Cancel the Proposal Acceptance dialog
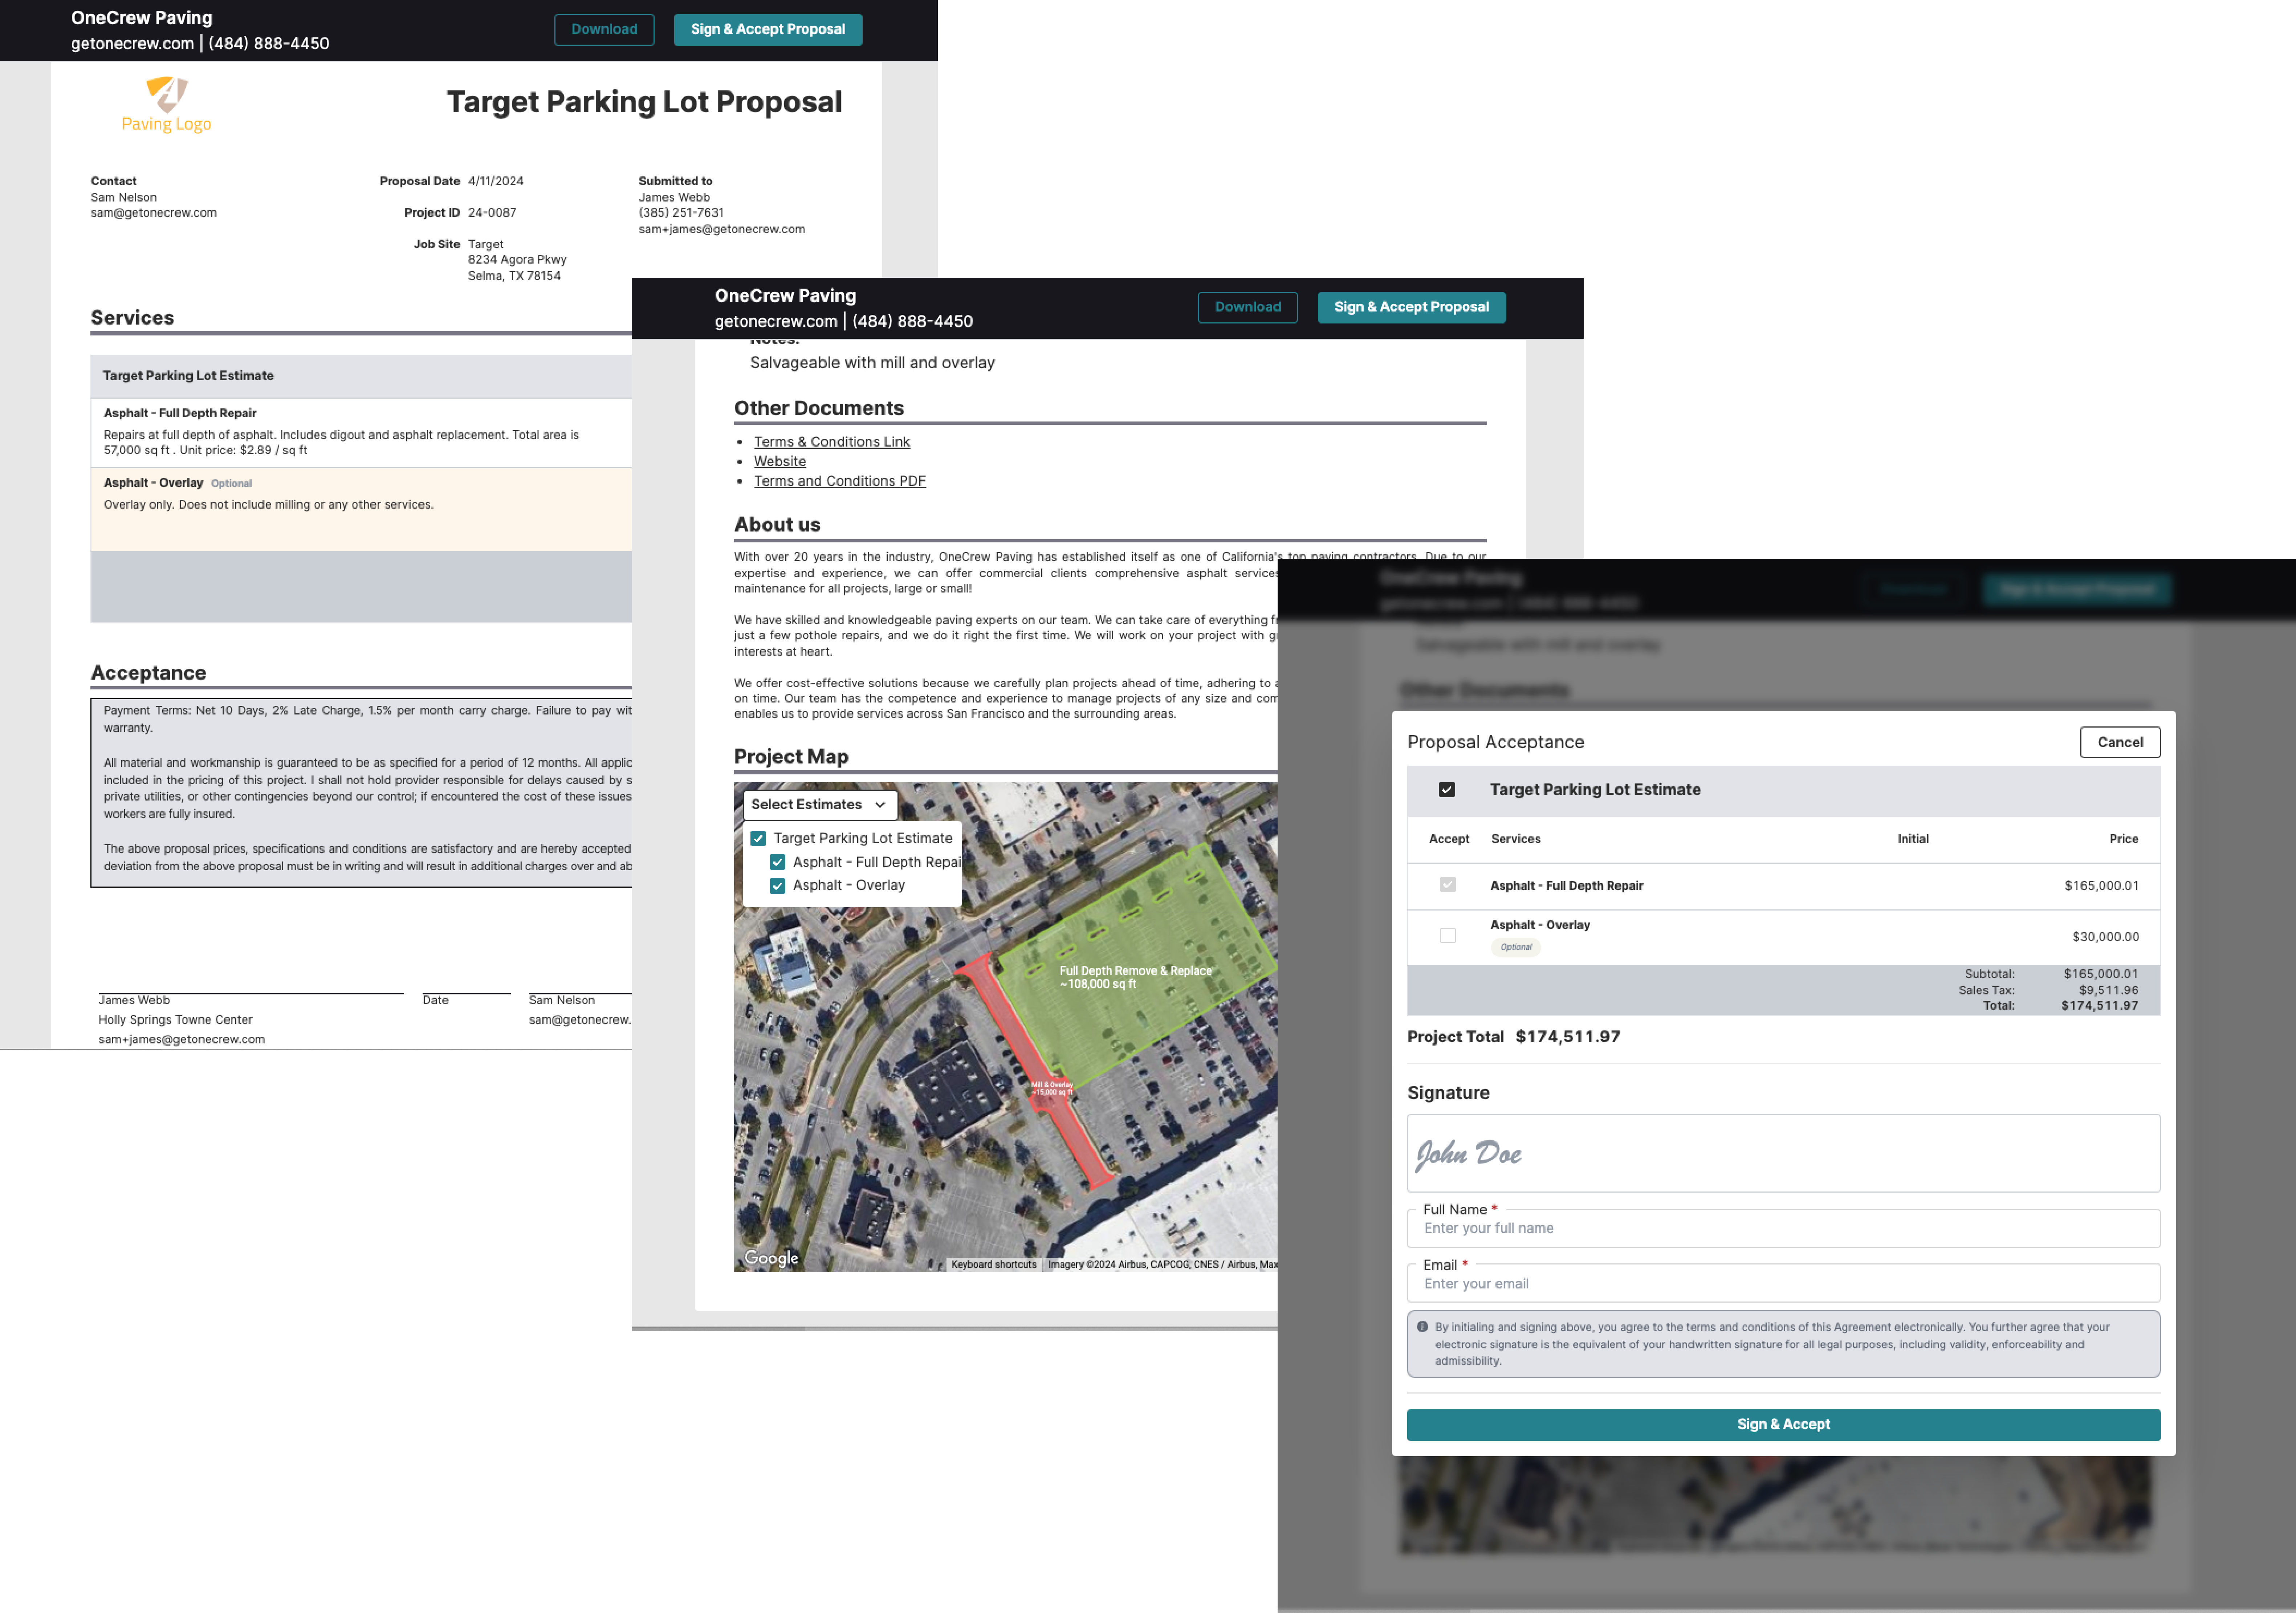The width and height of the screenshot is (2296, 1613). click(2119, 742)
